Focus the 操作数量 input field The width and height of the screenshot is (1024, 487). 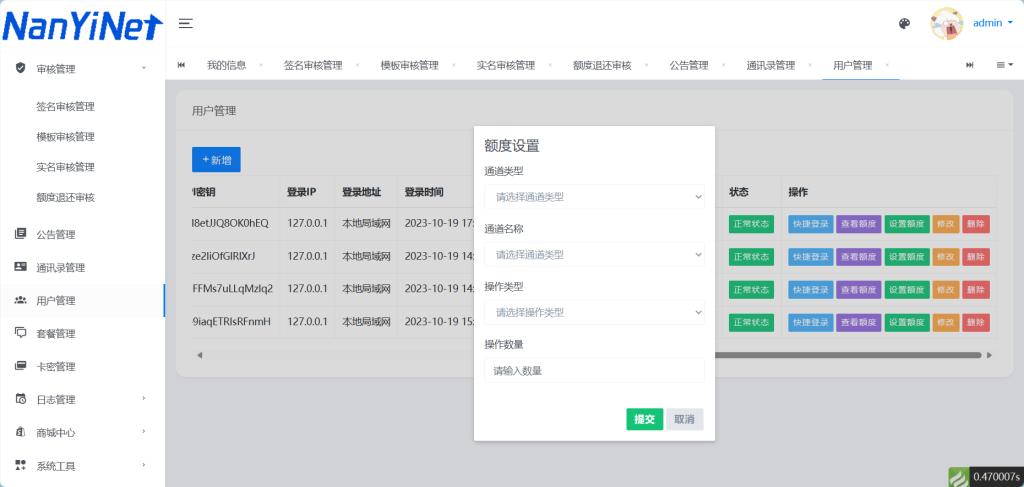click(594, 370)
